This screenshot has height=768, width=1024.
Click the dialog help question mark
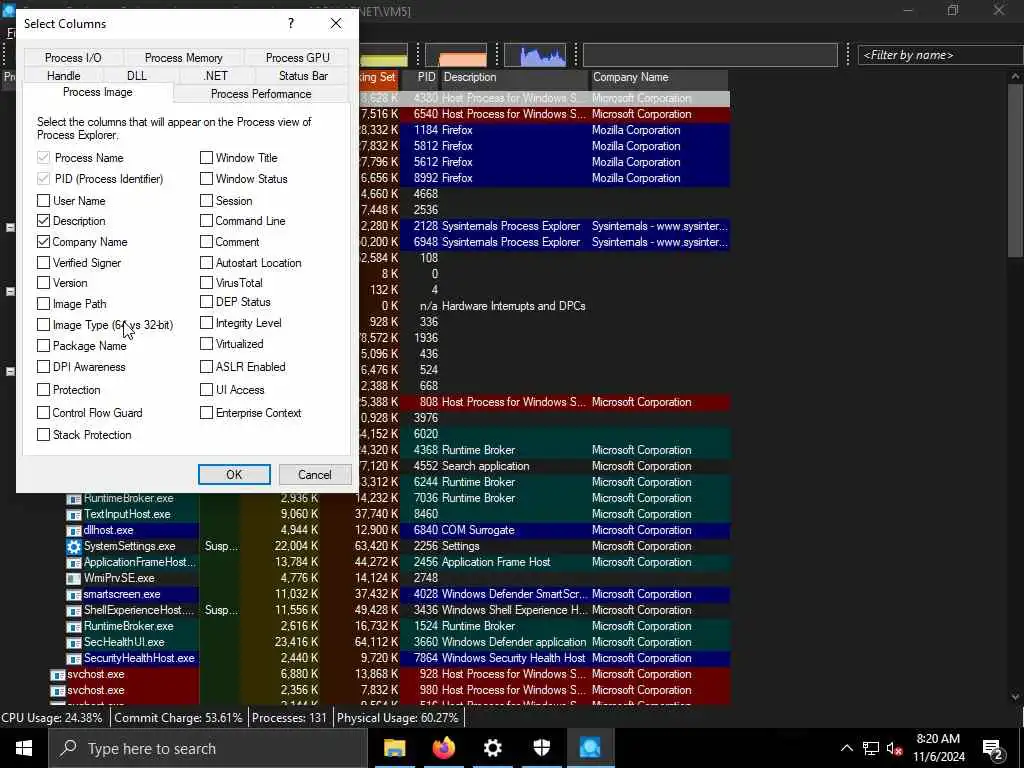pyautogui.click(x=291, y=24)
